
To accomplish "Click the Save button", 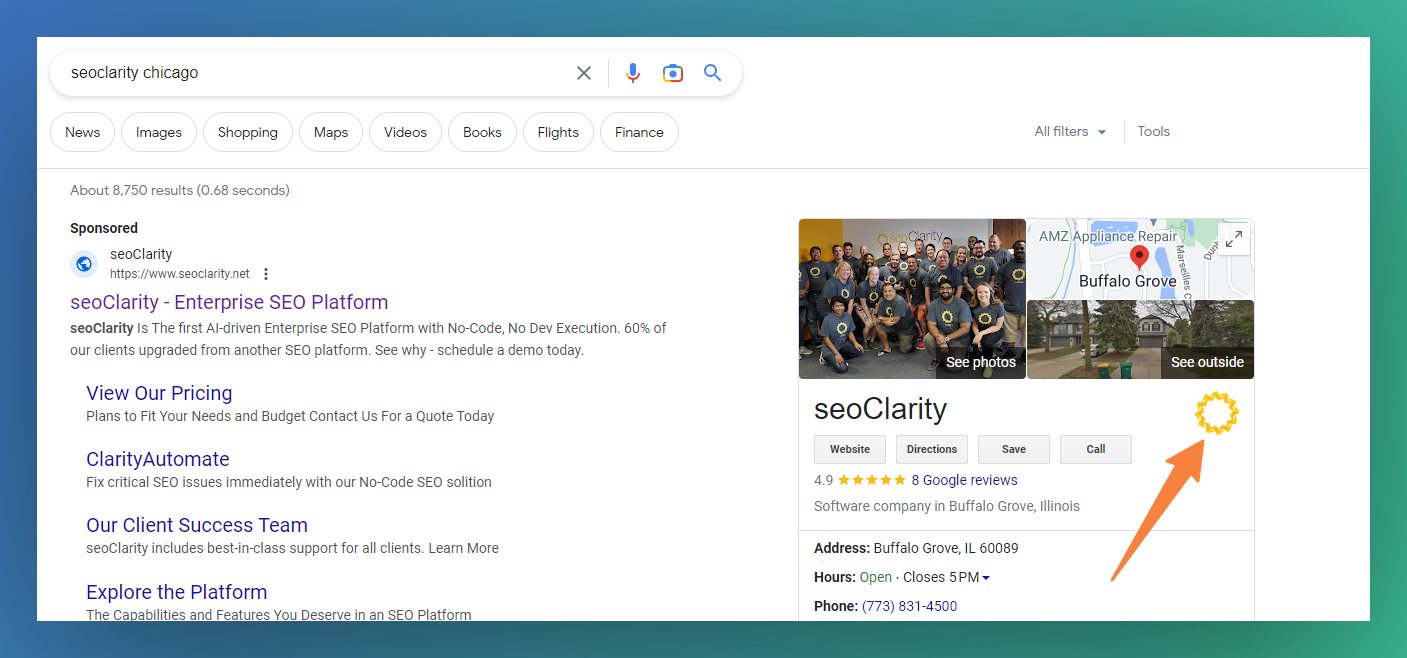I will [x=1014, y=449].
